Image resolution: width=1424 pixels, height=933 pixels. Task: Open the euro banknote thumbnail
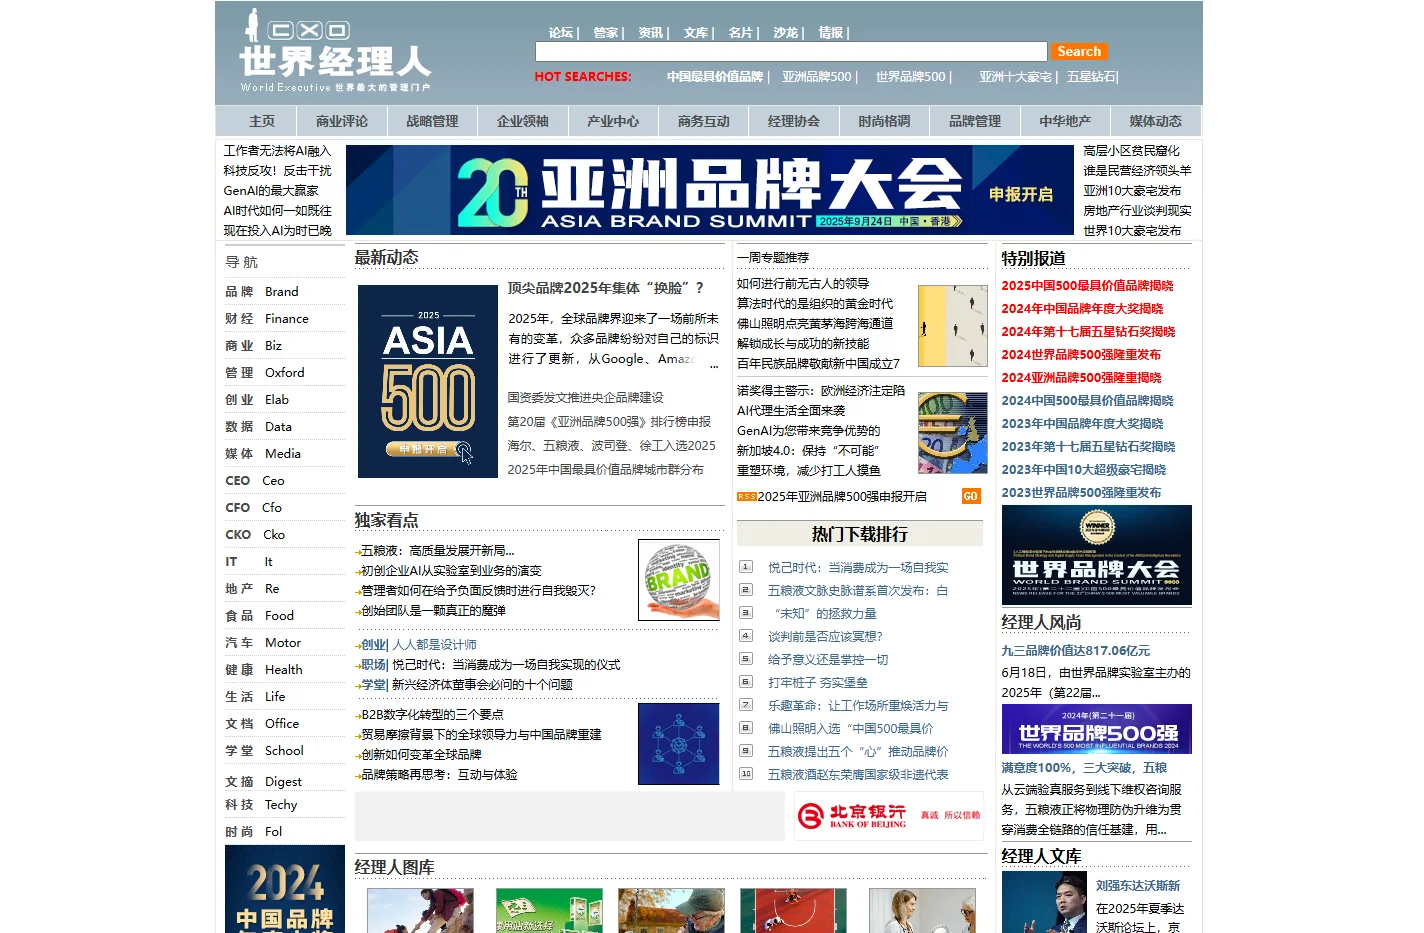pos(953,433)
